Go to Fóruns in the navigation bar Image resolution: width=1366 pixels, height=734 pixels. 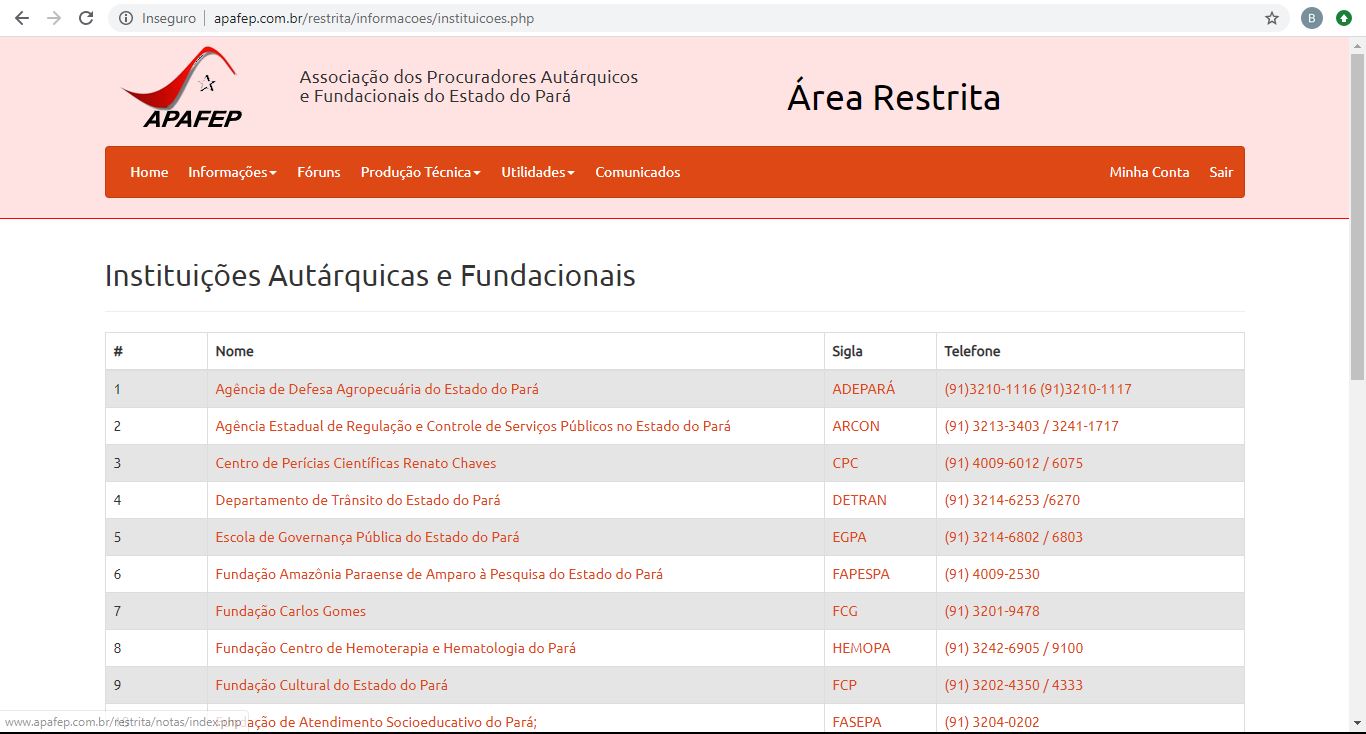(x=319, y=172)
